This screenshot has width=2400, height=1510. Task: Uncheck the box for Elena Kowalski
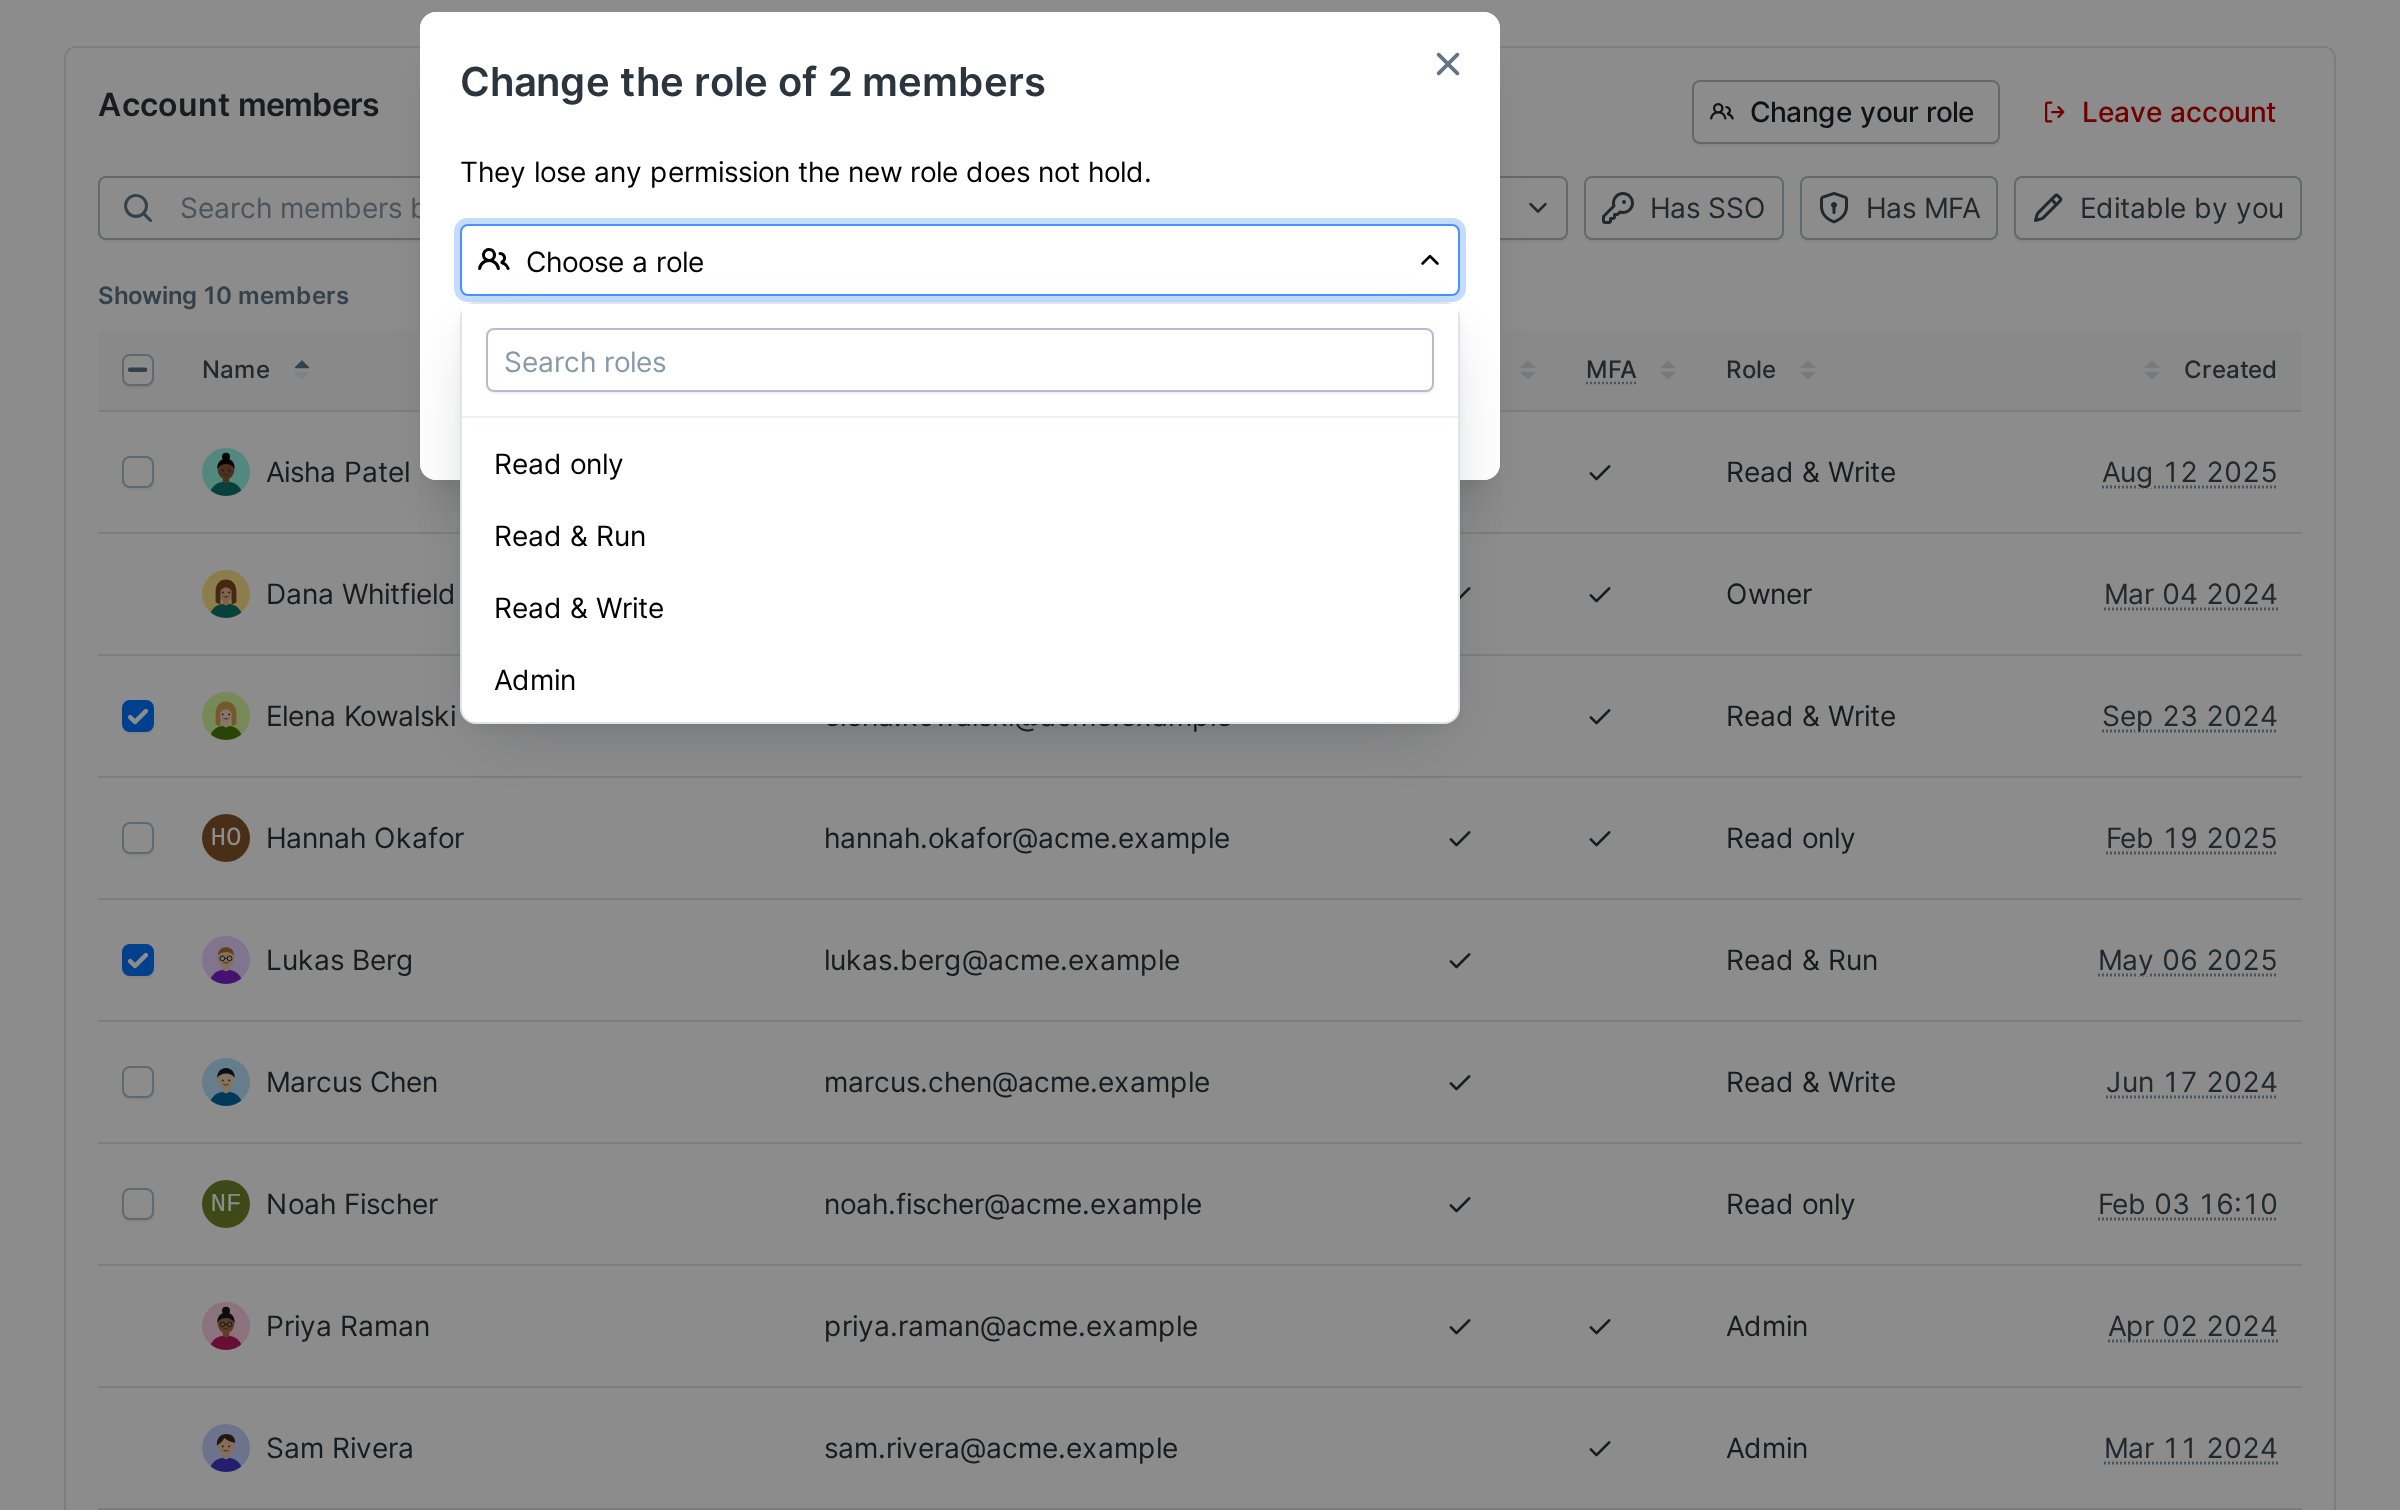pyautogui.click(x=138, y=716)
